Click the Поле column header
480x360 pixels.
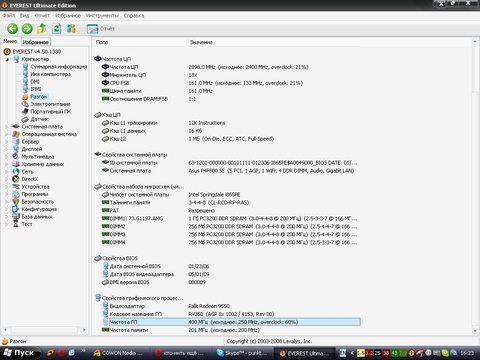(139, 42)
